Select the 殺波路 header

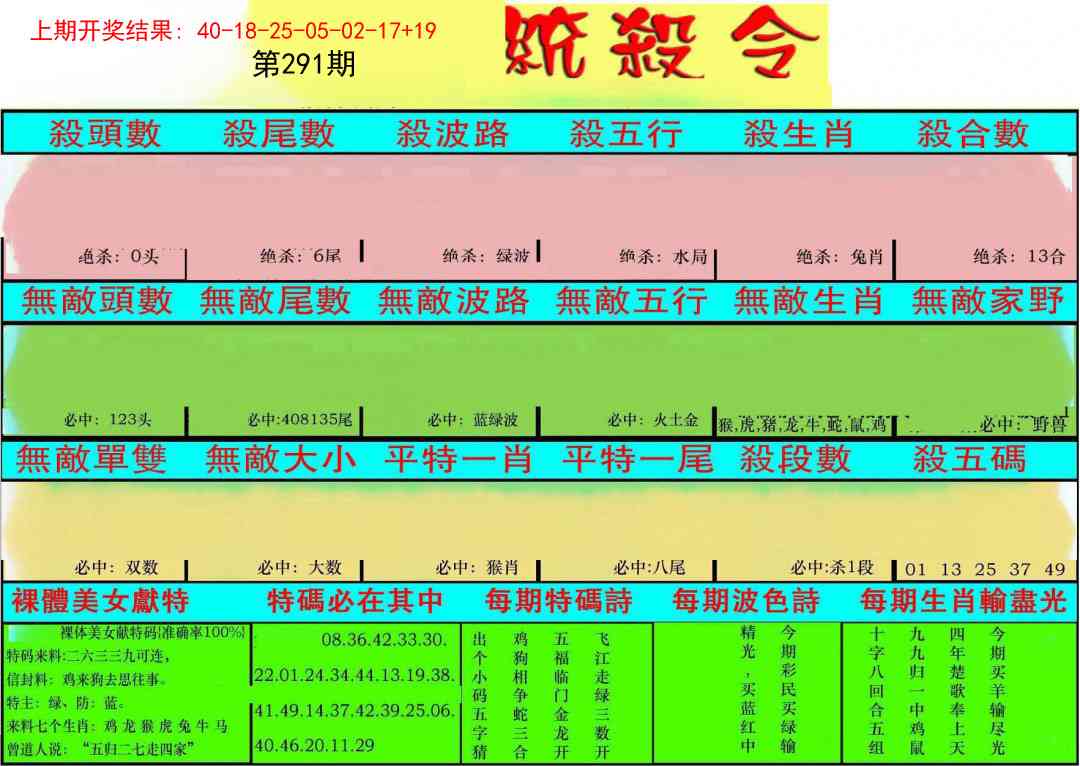pyautogui.click(x=452, y=133)
